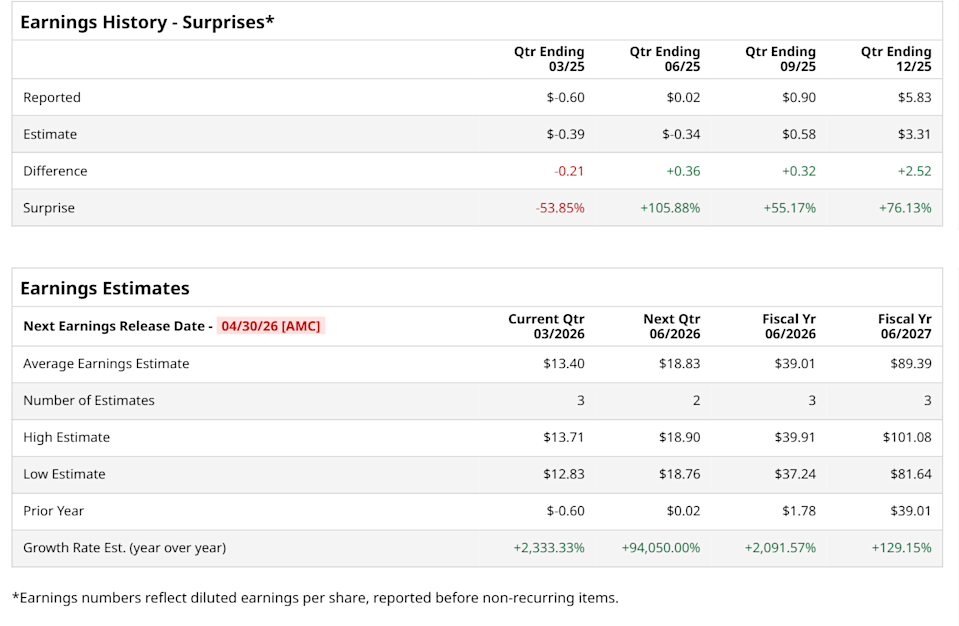Image resolution: width=959 pixels, height=626 pixels.
Task: Click the $101.08 high estimate value
Action: [x=906, y=437]
